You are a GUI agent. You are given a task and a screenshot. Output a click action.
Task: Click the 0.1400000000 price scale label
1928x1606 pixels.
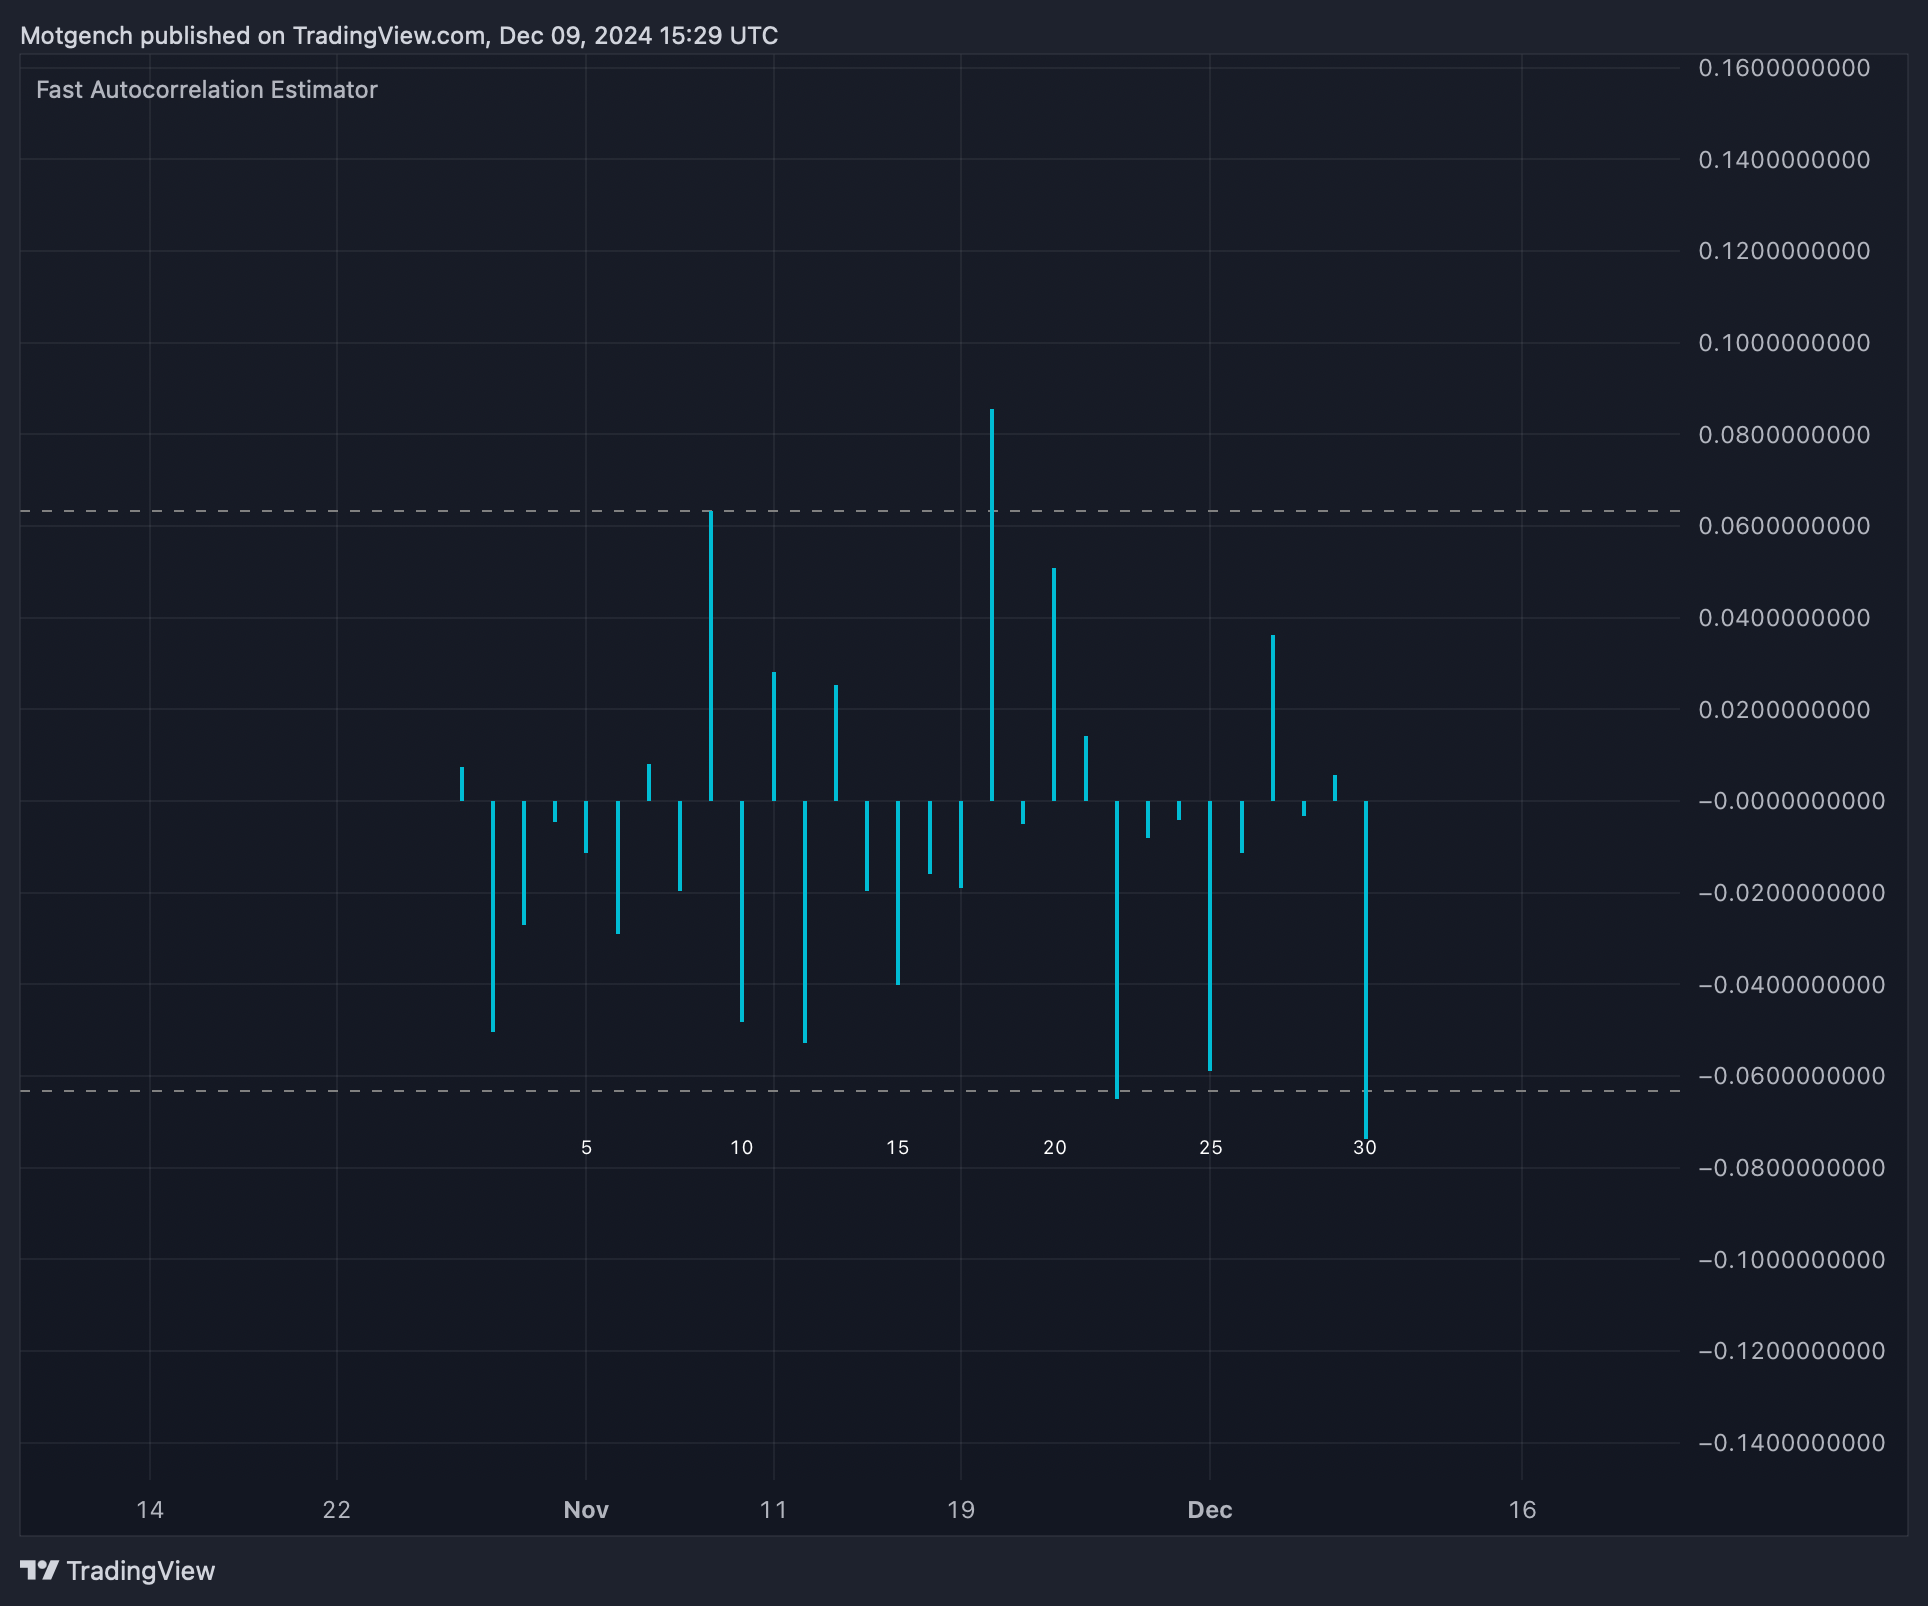[1784, 160]
